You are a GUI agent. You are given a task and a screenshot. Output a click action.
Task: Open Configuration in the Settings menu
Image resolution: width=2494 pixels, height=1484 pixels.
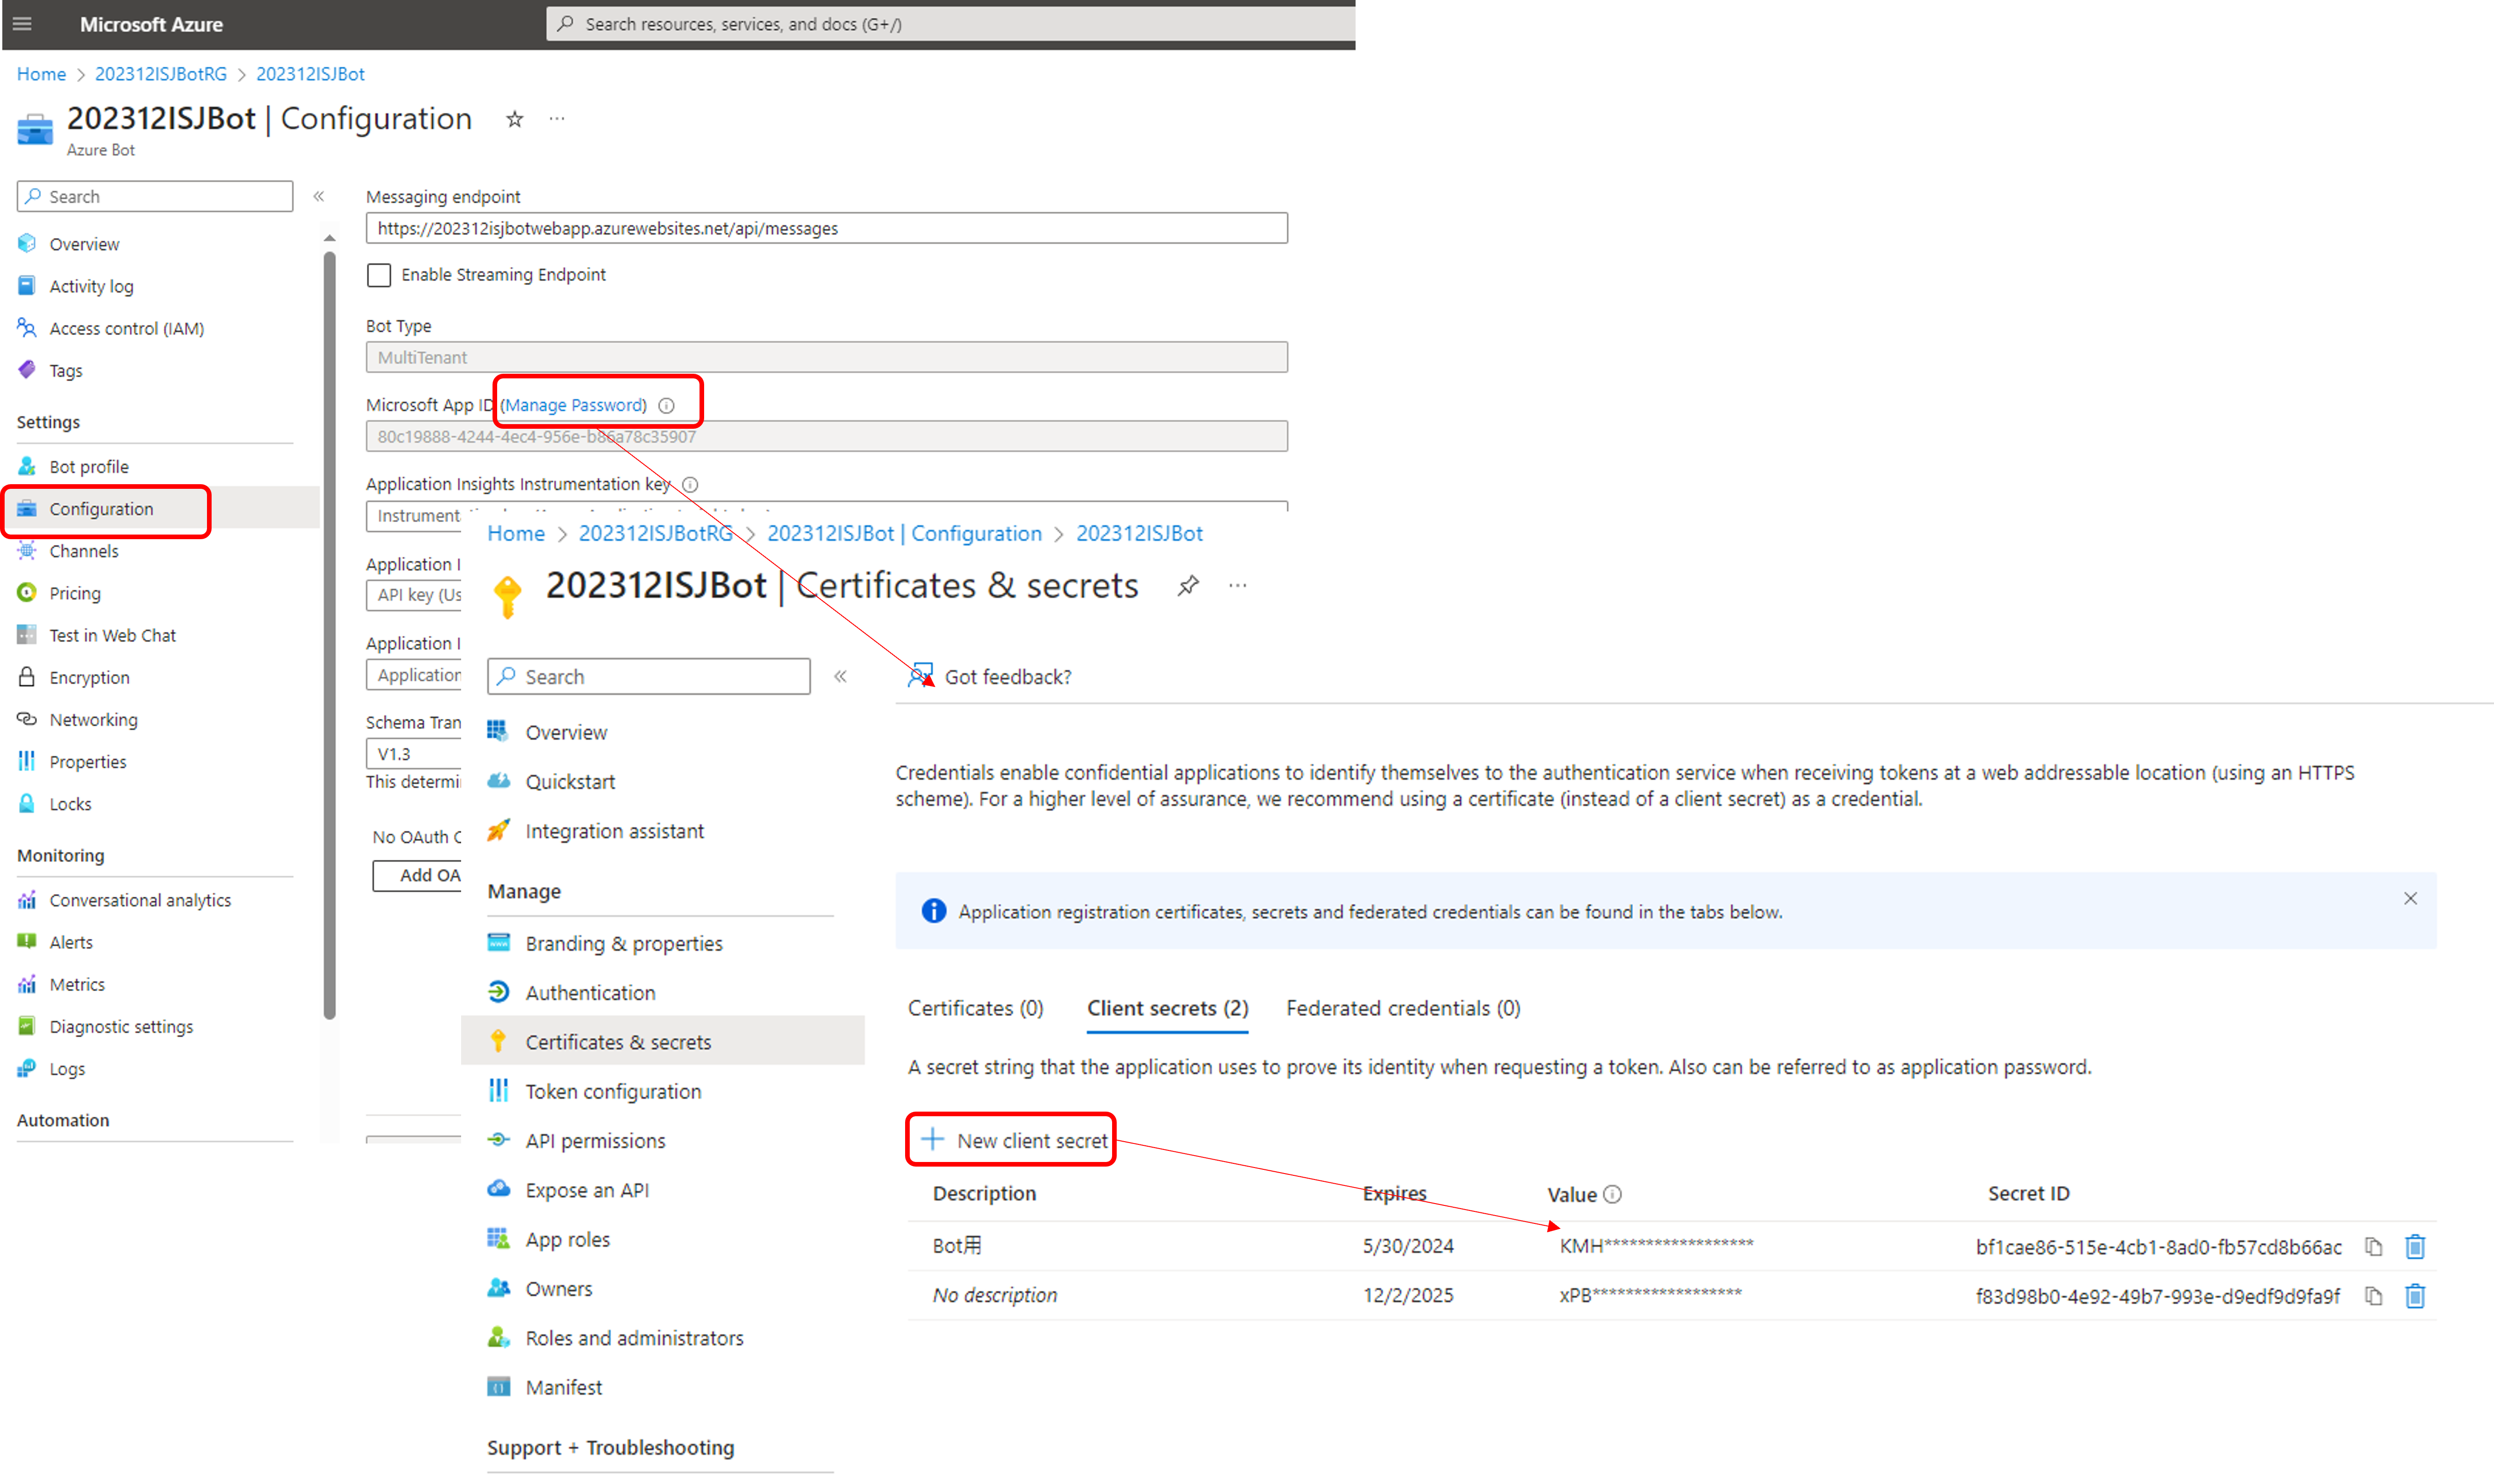click(x=101, y=509)
